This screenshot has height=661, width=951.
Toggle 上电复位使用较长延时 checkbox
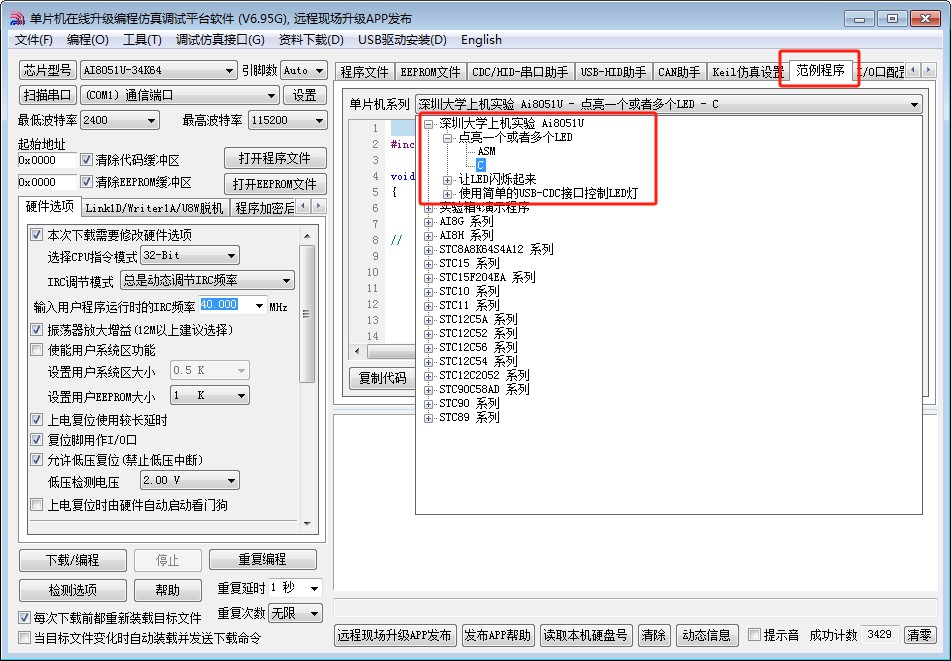coord(37,420)
